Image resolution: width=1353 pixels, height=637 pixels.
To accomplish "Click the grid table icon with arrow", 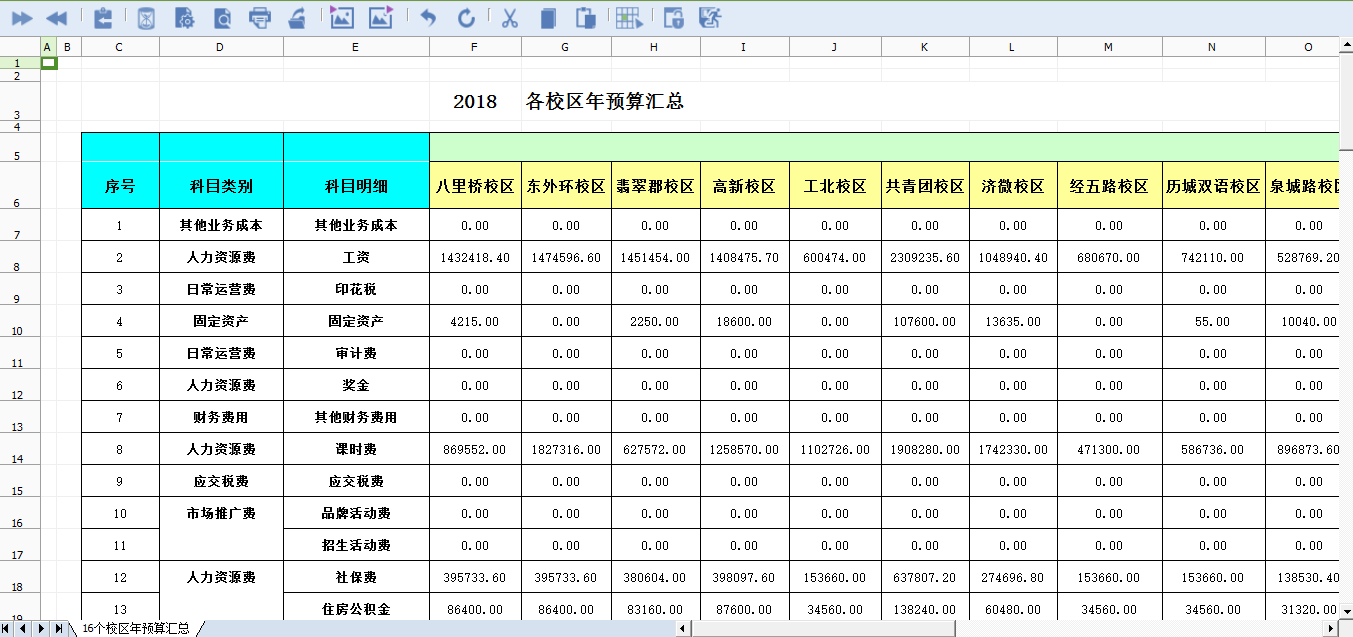I will click(x=628, y=17).
